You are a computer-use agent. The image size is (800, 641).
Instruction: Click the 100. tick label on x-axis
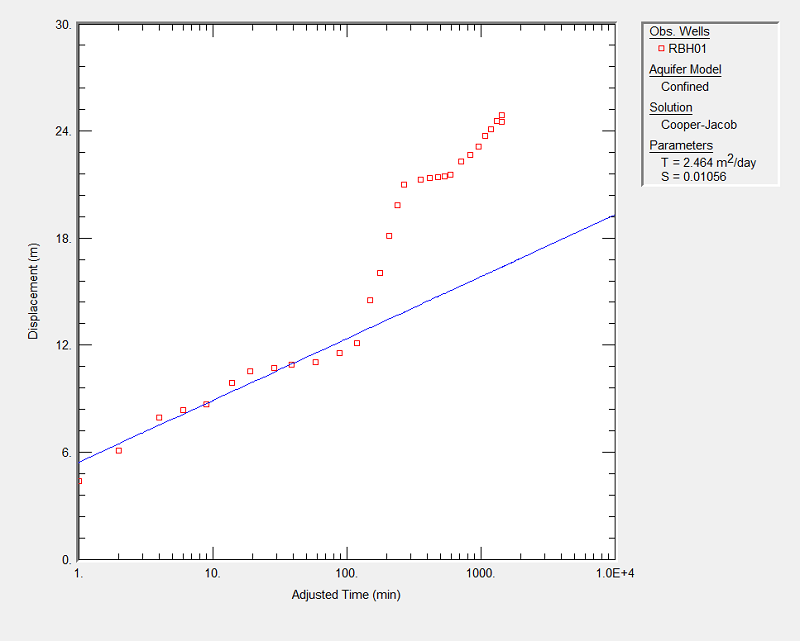click(347, 574)
